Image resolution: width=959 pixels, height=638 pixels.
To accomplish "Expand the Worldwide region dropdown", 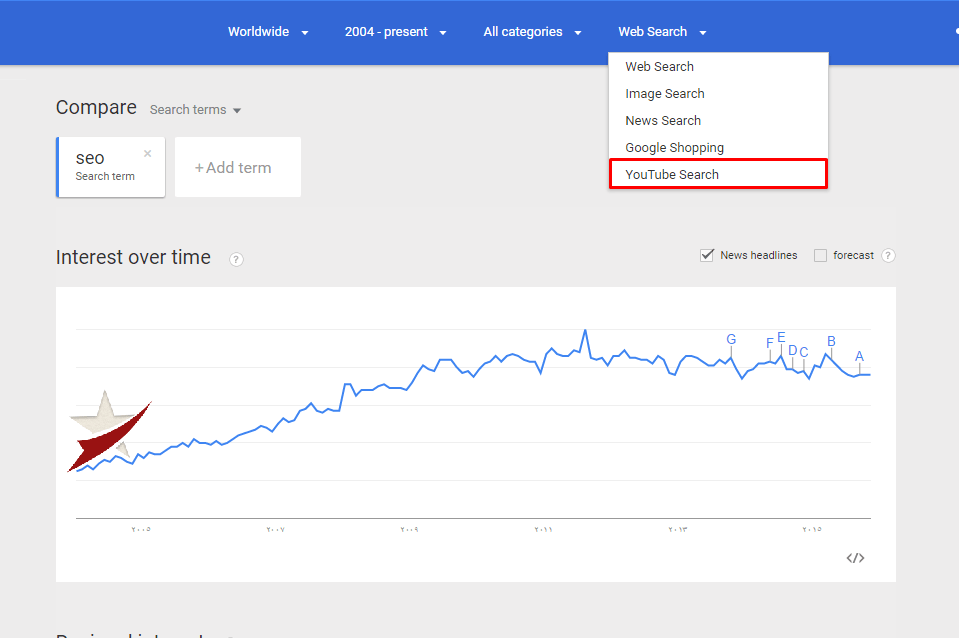I will (268, 32).
